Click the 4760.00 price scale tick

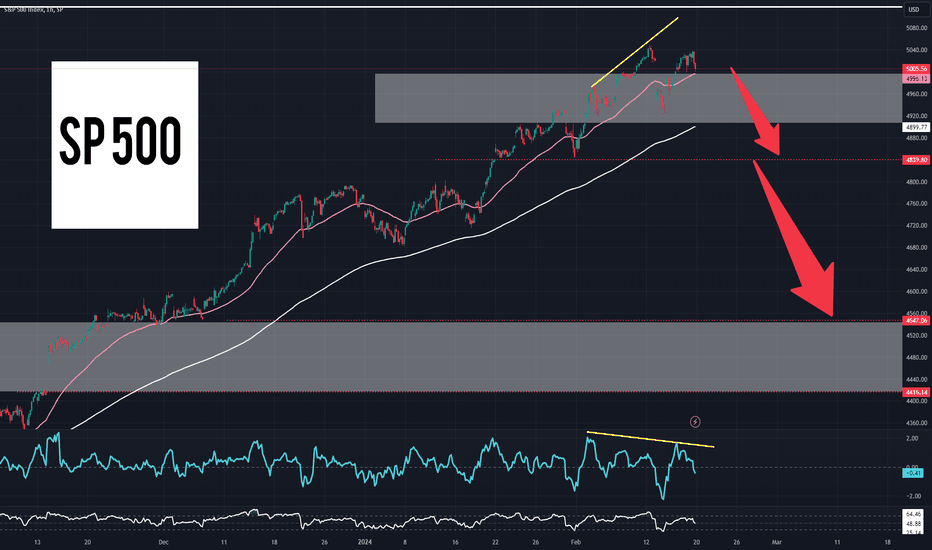(917, 203)
